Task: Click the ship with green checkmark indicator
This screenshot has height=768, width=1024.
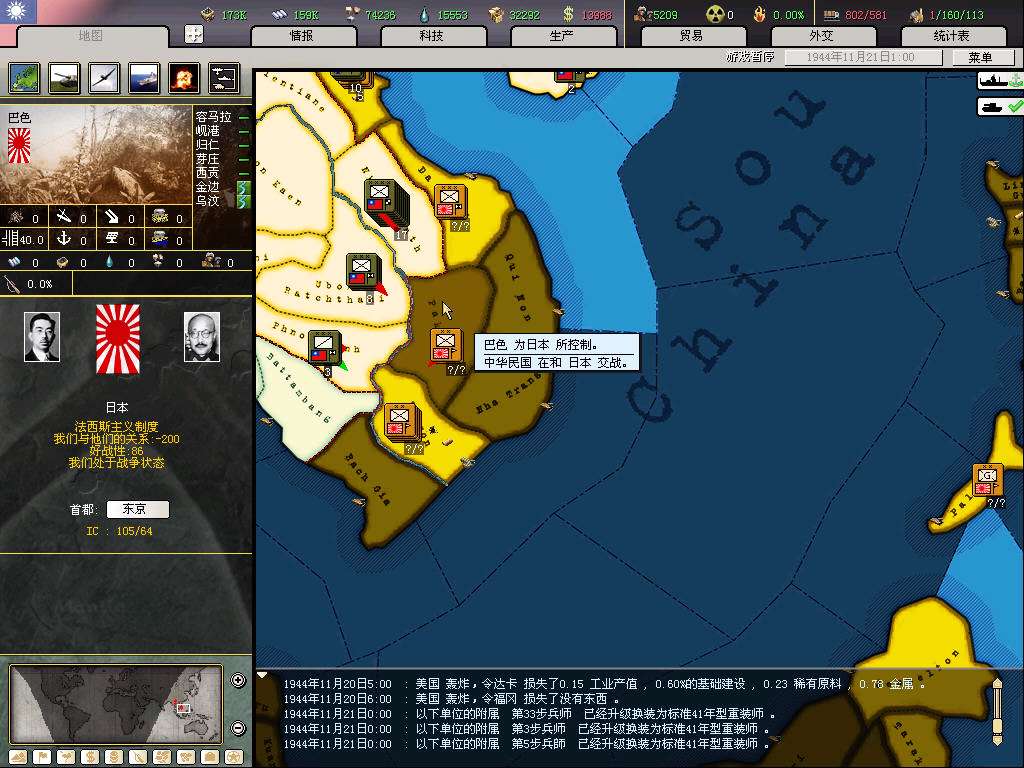Action: pyautogui.click(x=1000, y=106)
